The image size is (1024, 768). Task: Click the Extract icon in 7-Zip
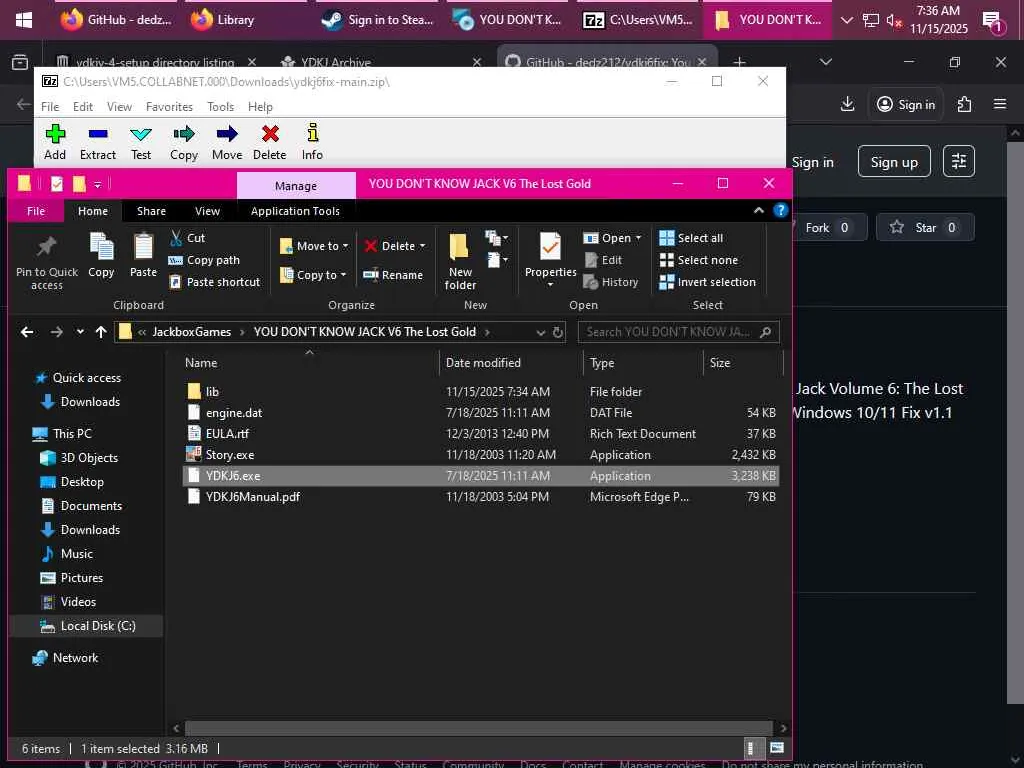click(98, 134)
